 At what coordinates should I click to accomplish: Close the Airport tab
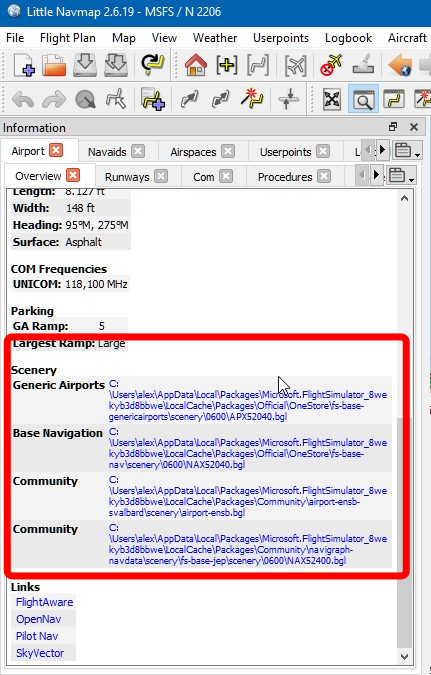[x=56, y=150]
